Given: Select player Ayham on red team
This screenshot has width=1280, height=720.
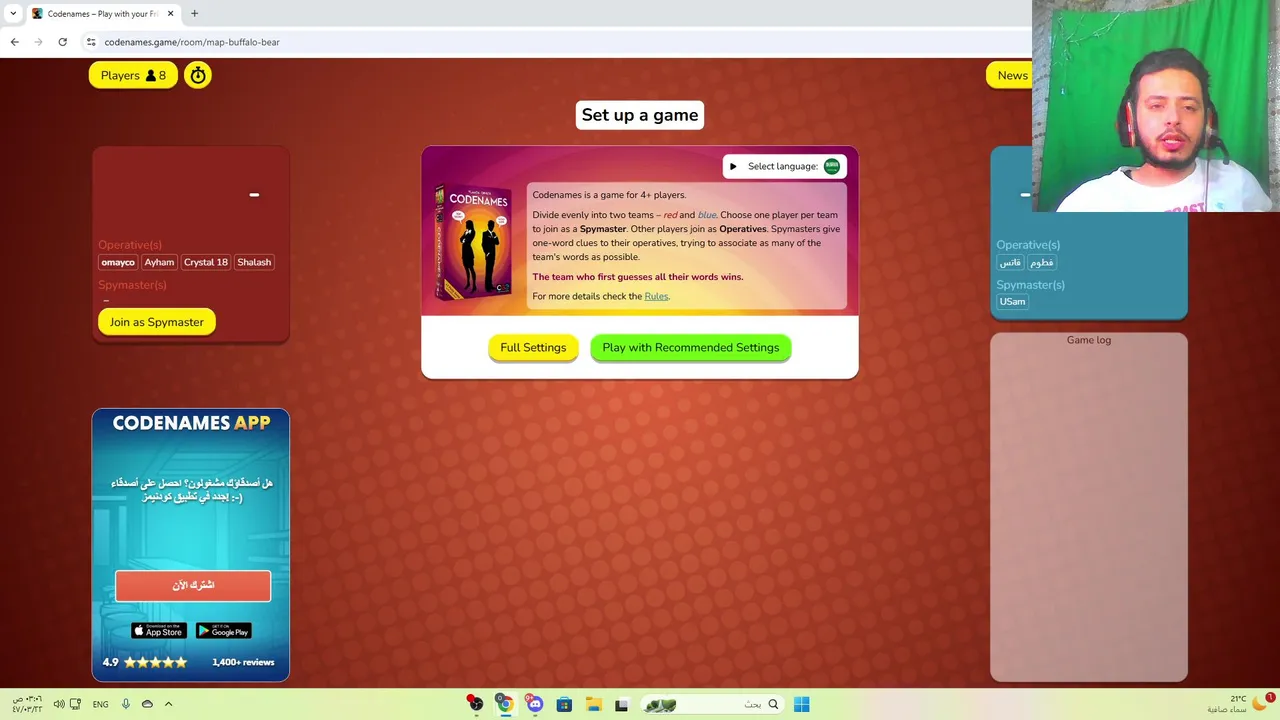Looking at the screenshot, I should pos(159,262).
